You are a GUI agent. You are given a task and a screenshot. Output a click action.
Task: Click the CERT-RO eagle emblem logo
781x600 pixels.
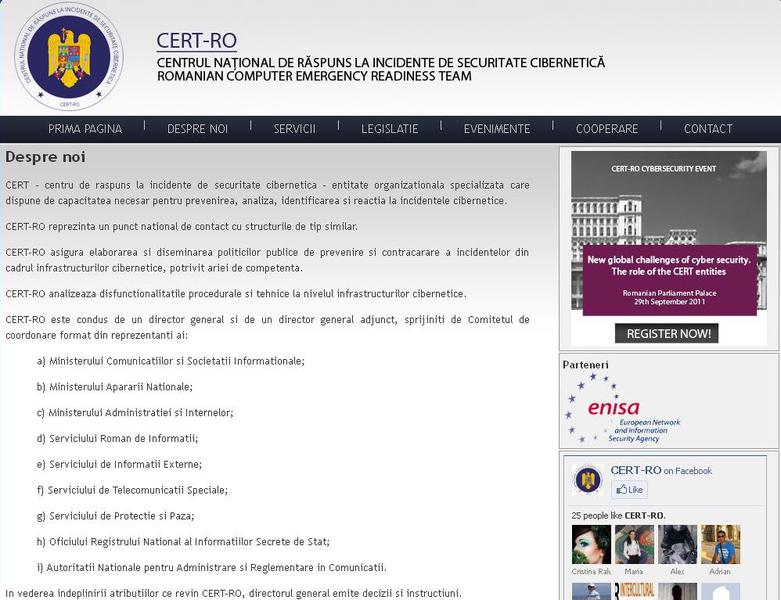(69, 56)
